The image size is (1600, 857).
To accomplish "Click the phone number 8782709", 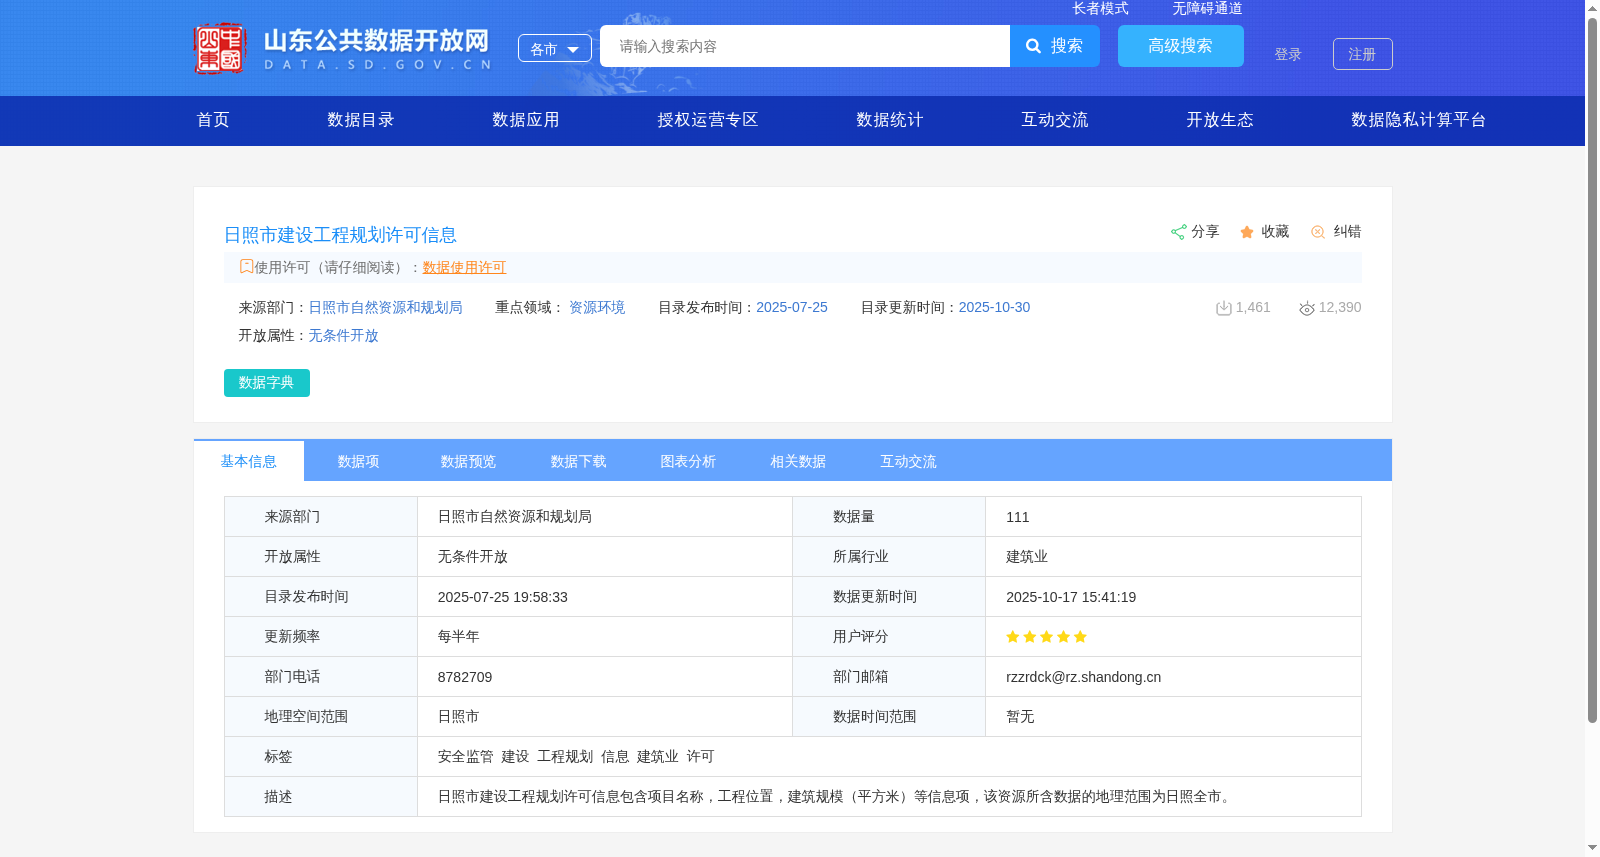I will [465, 677].
